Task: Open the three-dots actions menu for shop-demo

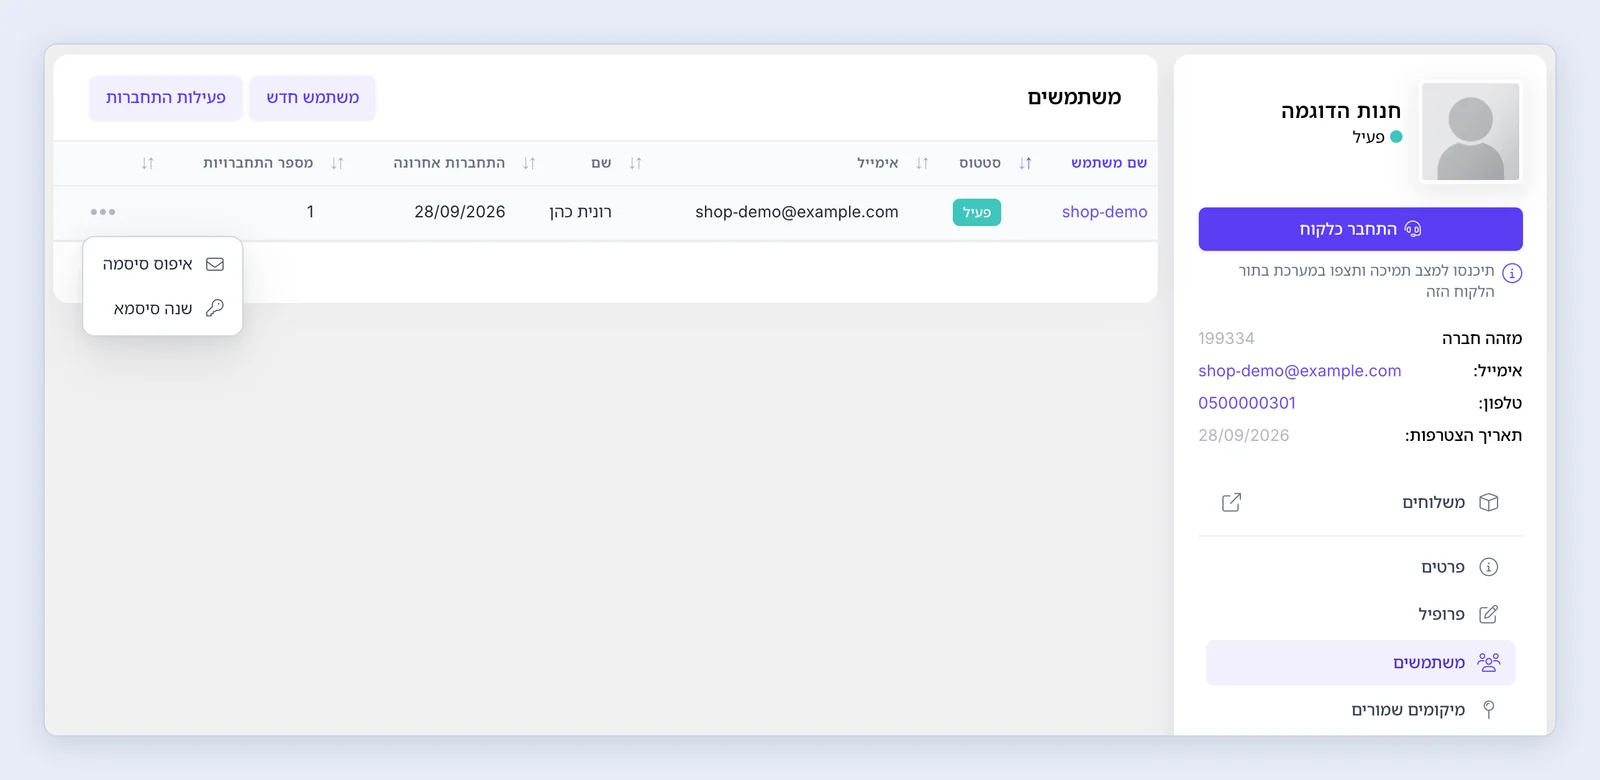Action: [x=103, y=212]
